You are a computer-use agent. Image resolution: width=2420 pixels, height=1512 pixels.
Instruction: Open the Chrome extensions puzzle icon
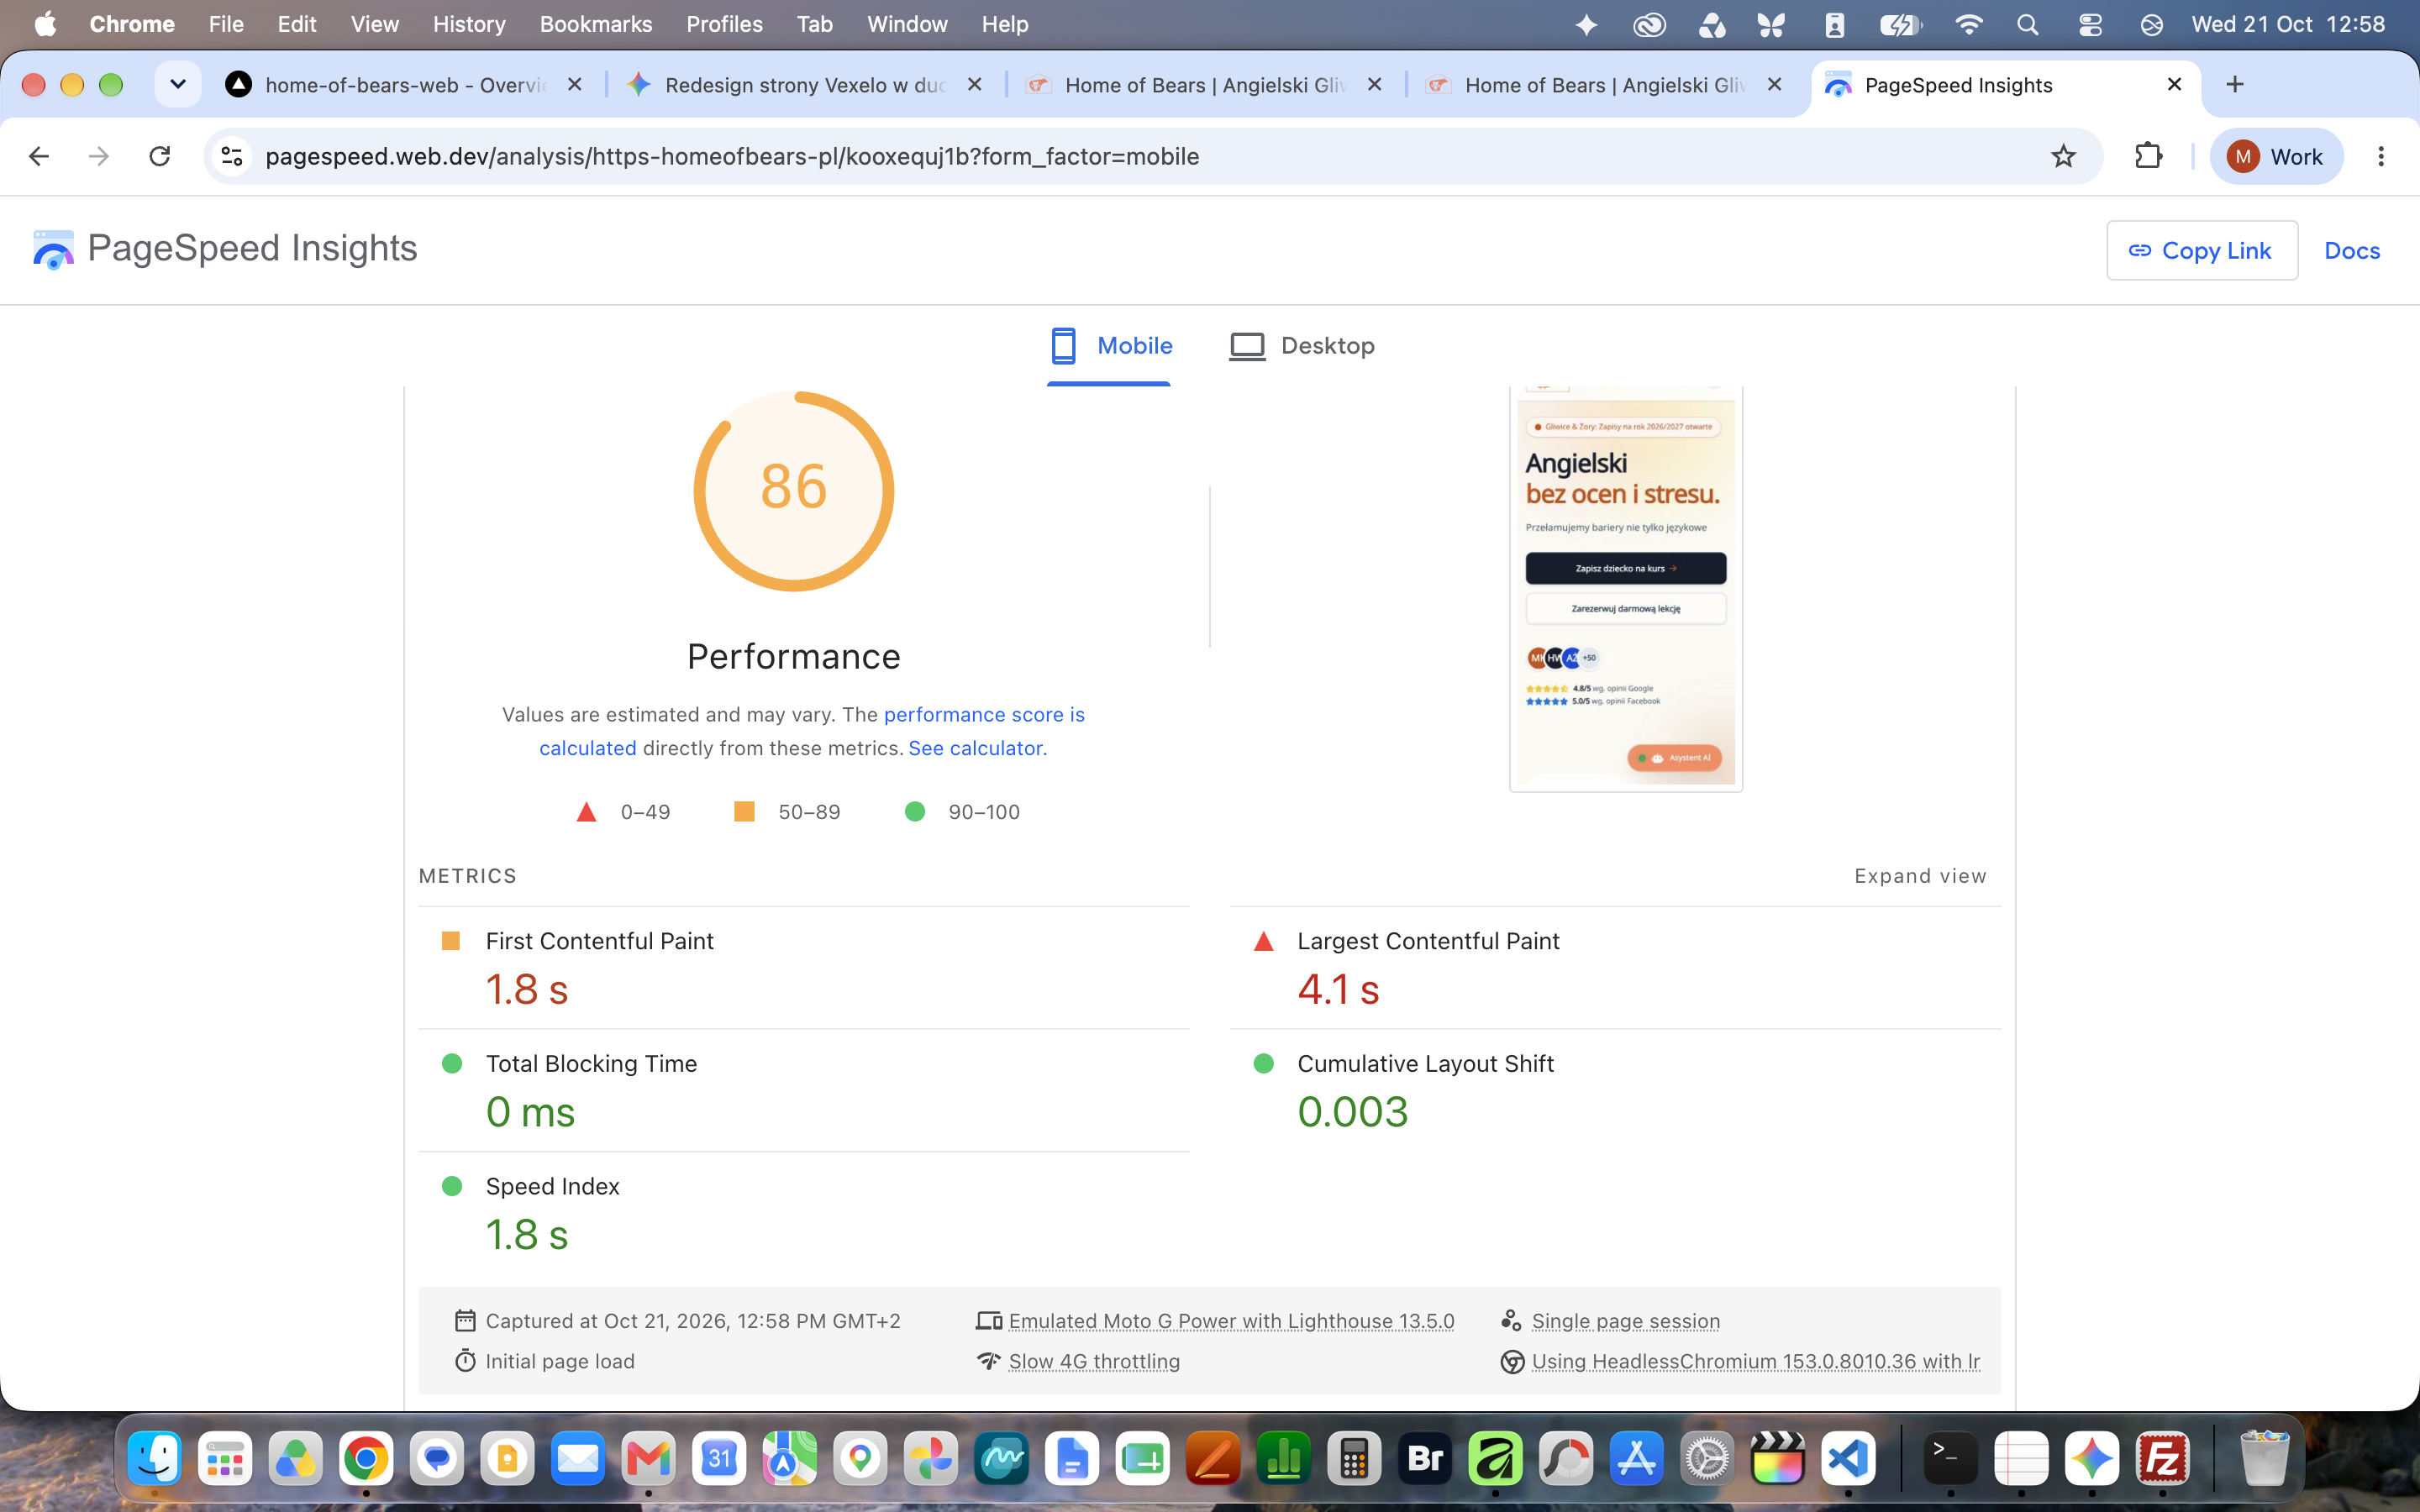(x=2148, y=156)
